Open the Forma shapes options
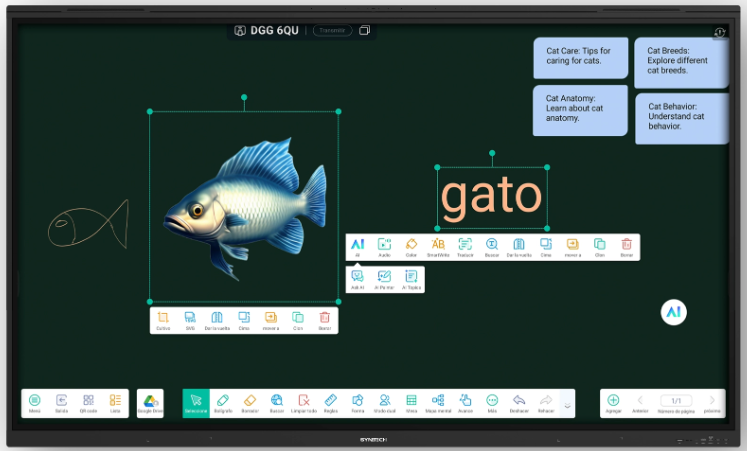Screen dimensions: 747x451 [x=357, y=402]
